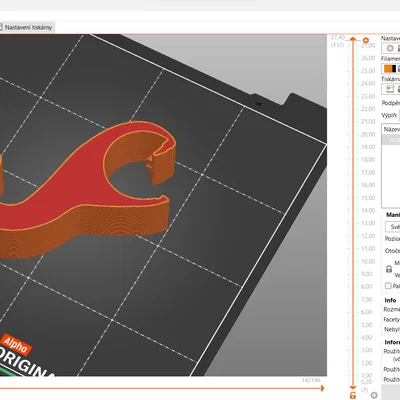Viewport: 400px width, 400px height.
Task: Click the printer settings tab icon
Action: click(x=1, y=27)
